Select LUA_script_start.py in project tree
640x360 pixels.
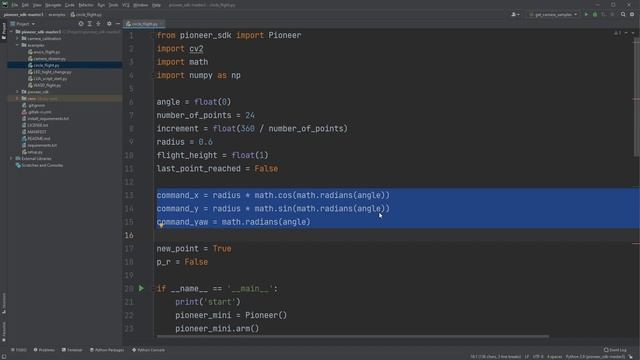(48, 78)
